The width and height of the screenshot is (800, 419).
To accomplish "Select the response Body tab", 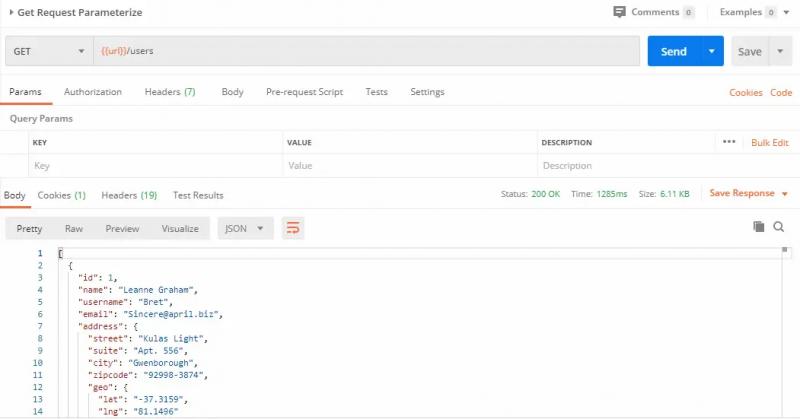I will (x=14, y=195).
